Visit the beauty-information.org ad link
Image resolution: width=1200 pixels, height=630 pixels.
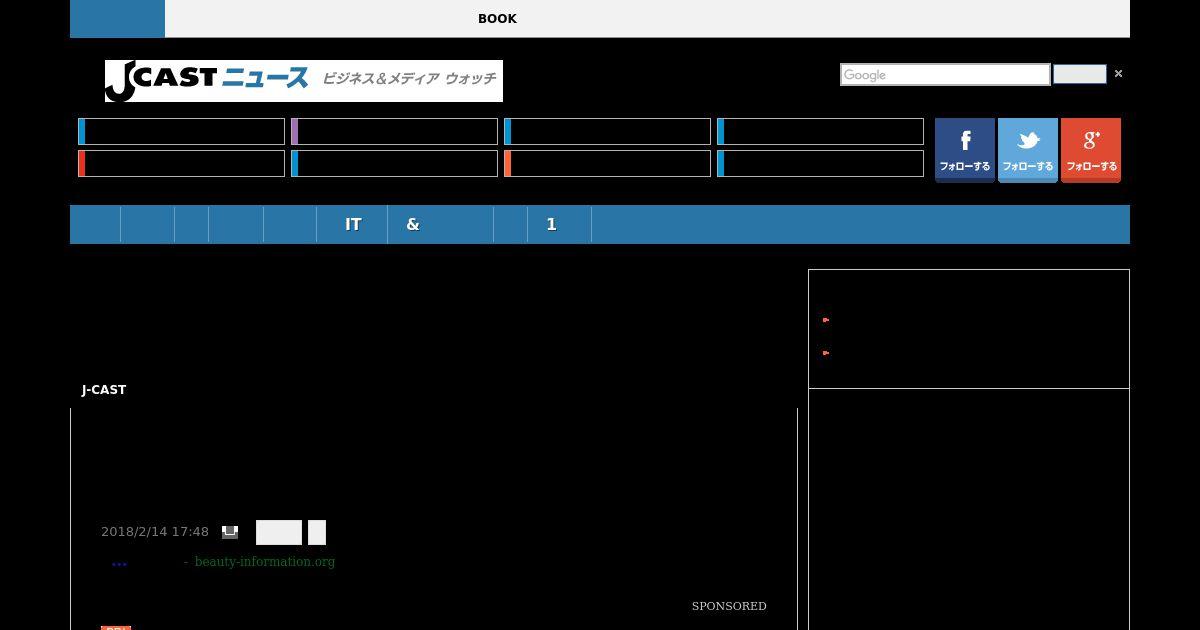265,562
